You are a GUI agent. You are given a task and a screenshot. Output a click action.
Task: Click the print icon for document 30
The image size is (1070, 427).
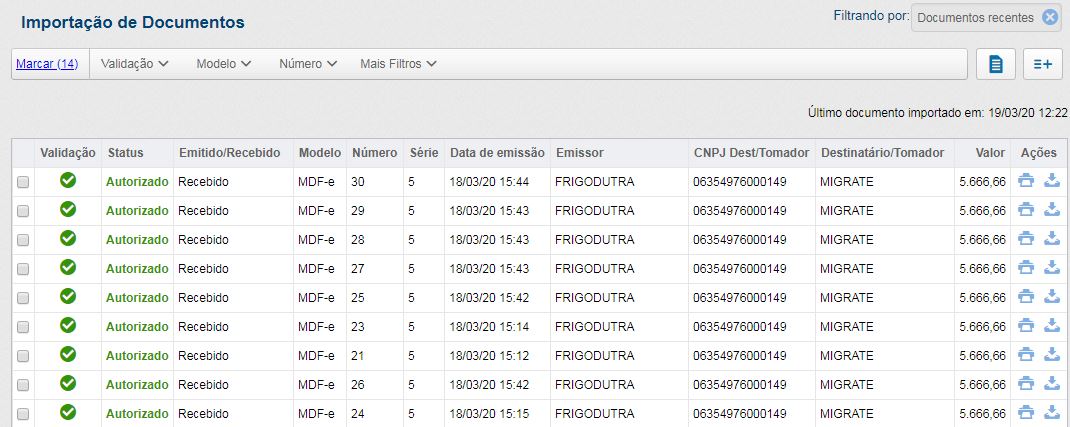[x=1025, y=182]
